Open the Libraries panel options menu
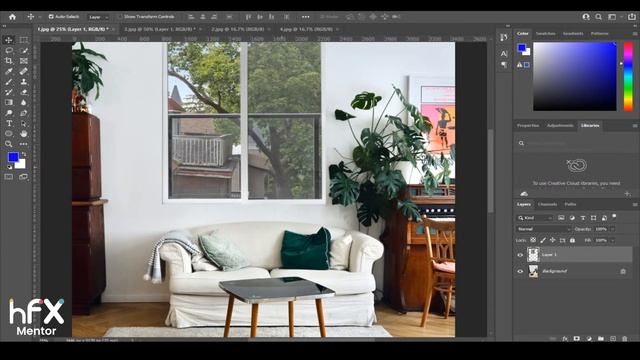The image size is (640, 360). click(635, 126)
